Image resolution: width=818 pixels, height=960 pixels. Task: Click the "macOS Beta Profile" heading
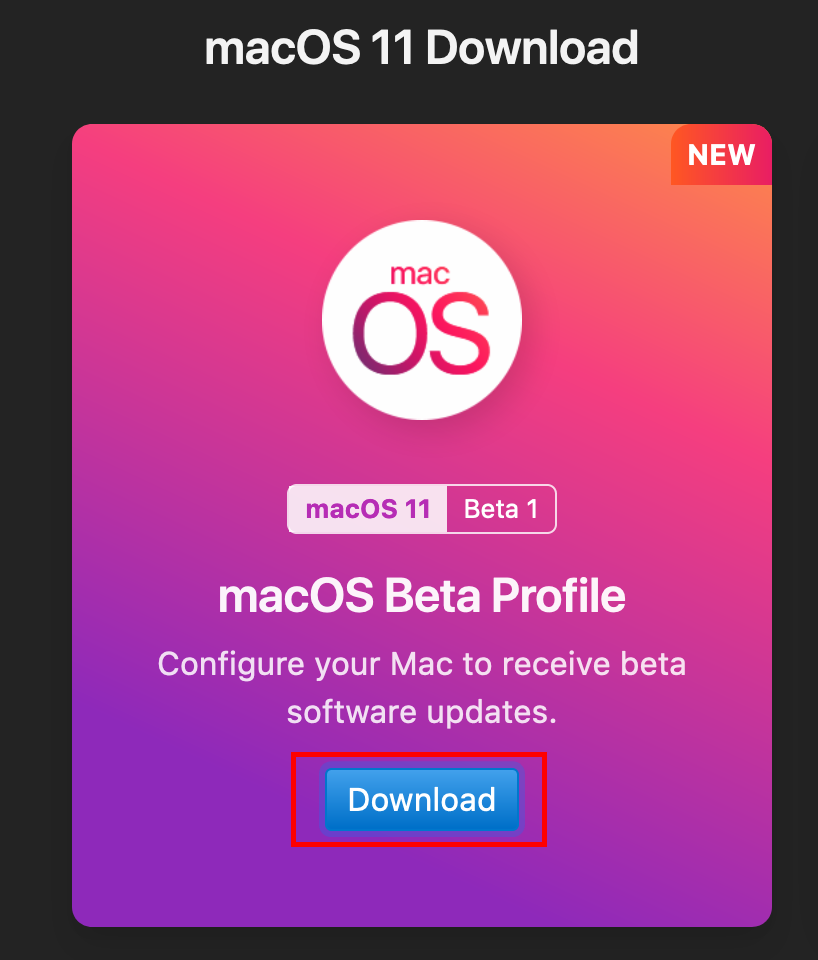click(x=421, y=594)
